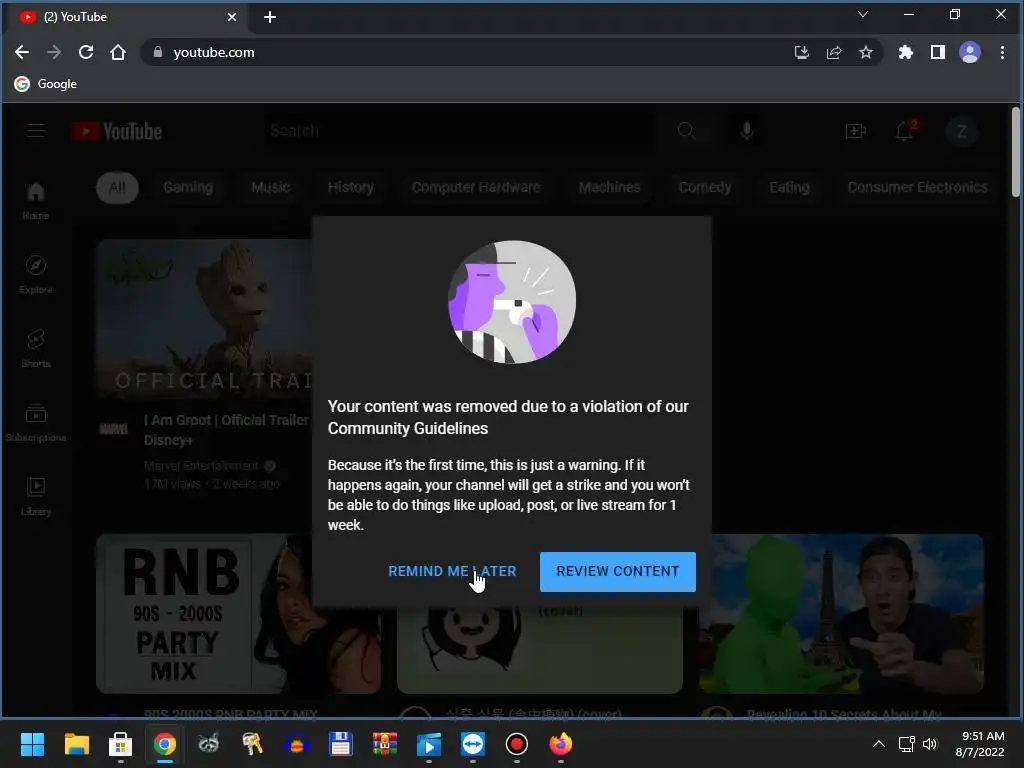The width and height of the screenshot is (1024, 768).
Task: Reload the YouTube page
Action: 86,52
